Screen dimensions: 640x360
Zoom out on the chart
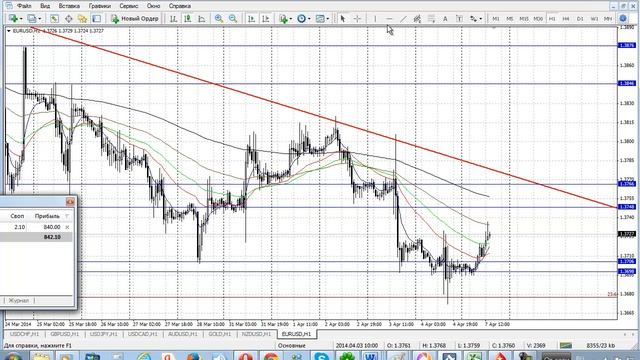click(x=233, y=19)
